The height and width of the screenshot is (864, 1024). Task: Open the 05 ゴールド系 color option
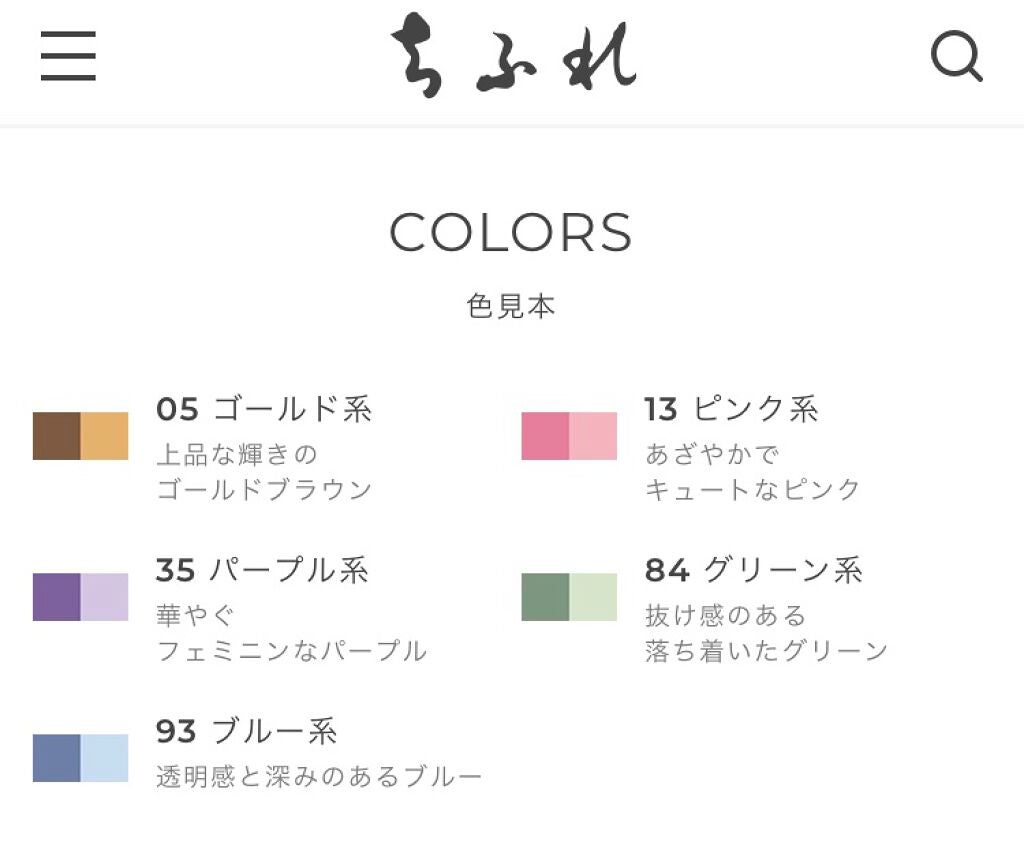coord(265,410)
